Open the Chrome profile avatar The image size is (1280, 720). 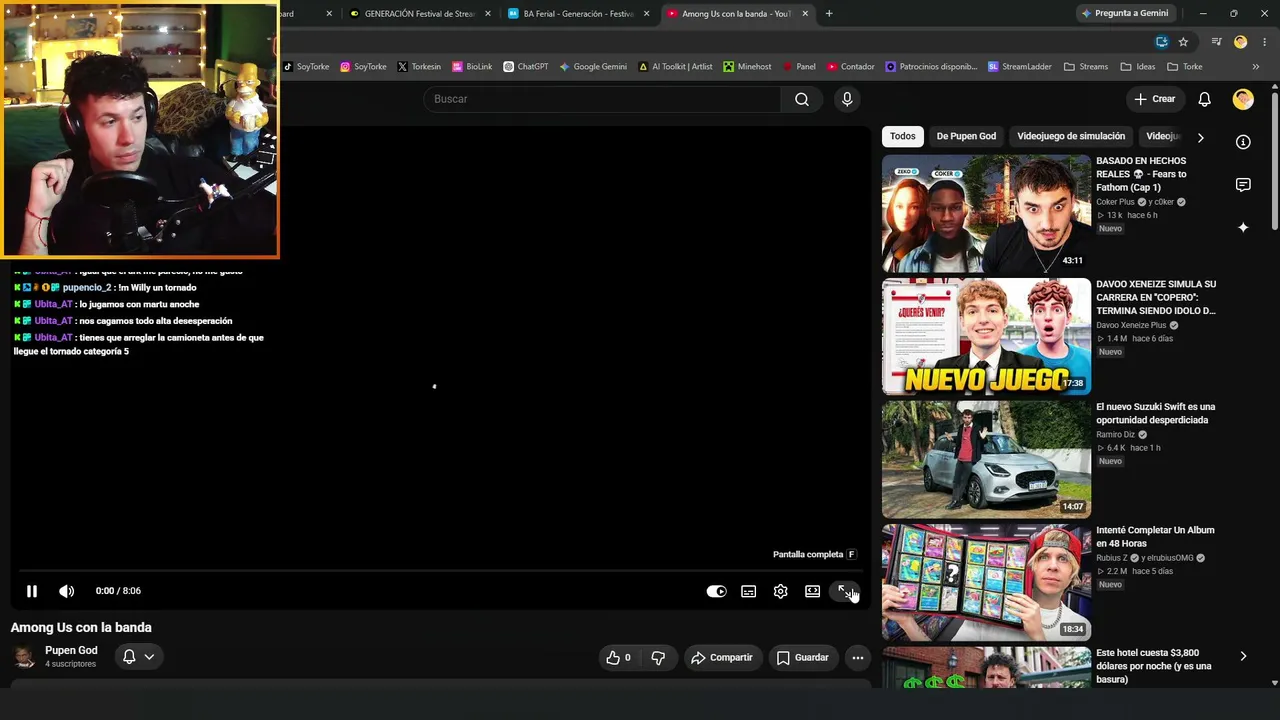pos(1240,42)
